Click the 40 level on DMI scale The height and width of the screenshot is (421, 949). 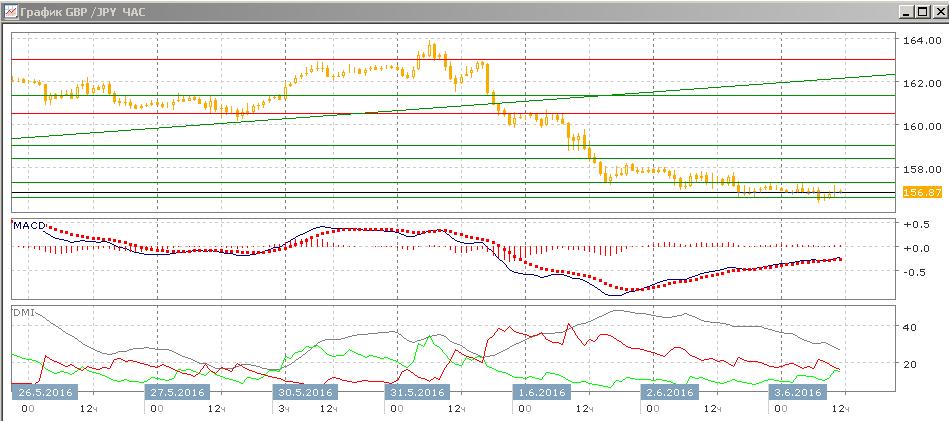(x=910, y=327)
